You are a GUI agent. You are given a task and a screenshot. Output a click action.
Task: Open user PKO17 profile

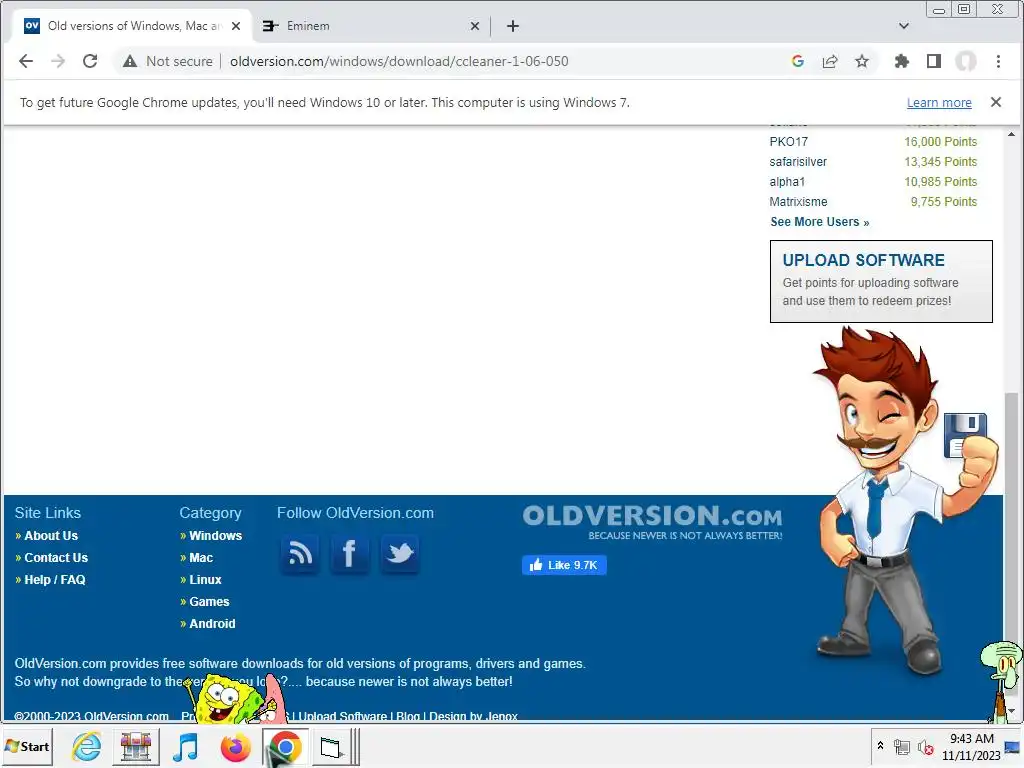click(788, 142)
